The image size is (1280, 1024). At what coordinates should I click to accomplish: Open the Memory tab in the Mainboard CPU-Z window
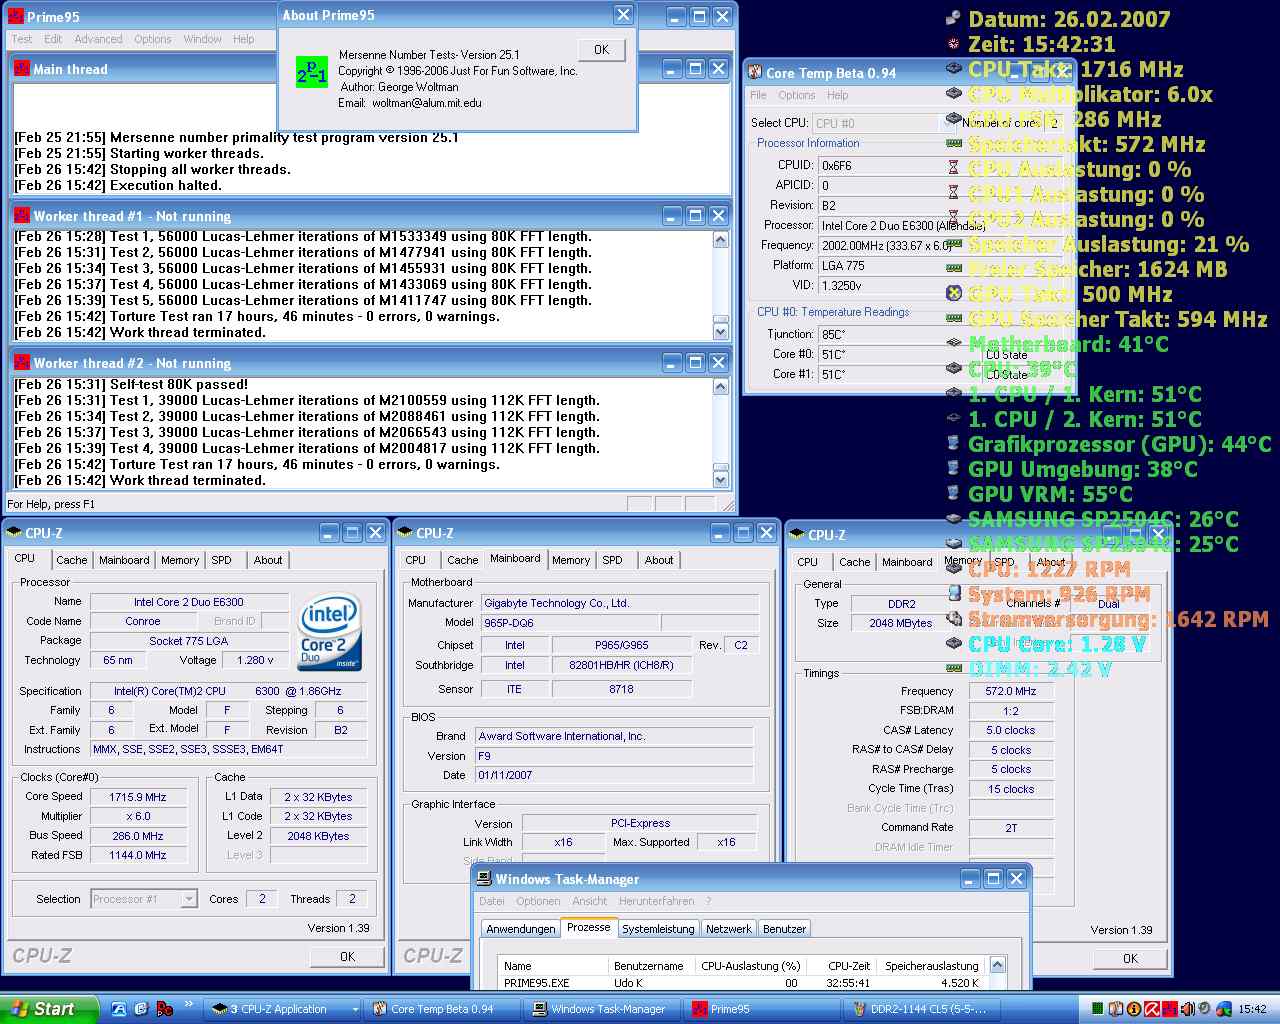pos(571,560)
